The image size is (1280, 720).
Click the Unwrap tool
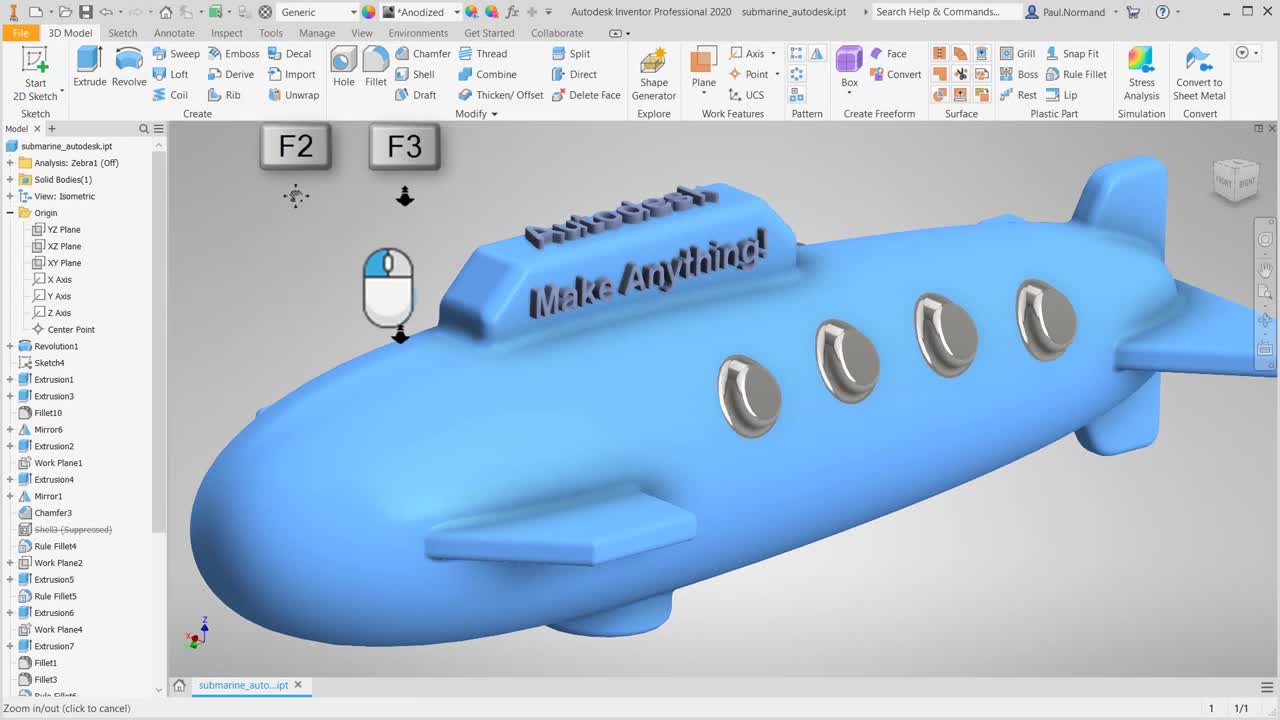click(x=294, y=95)
